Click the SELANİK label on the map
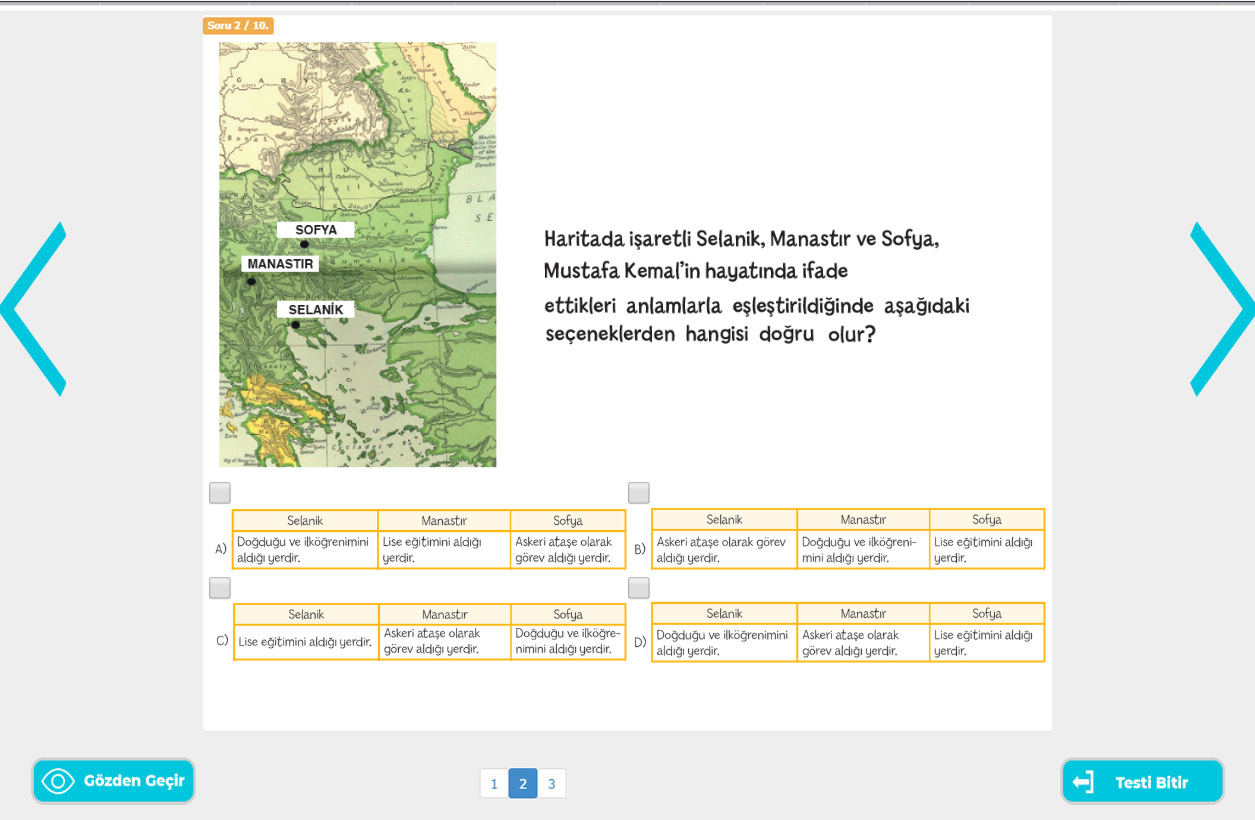The height and width of the screenshot is (820, 1255). [x=316, y=310]
